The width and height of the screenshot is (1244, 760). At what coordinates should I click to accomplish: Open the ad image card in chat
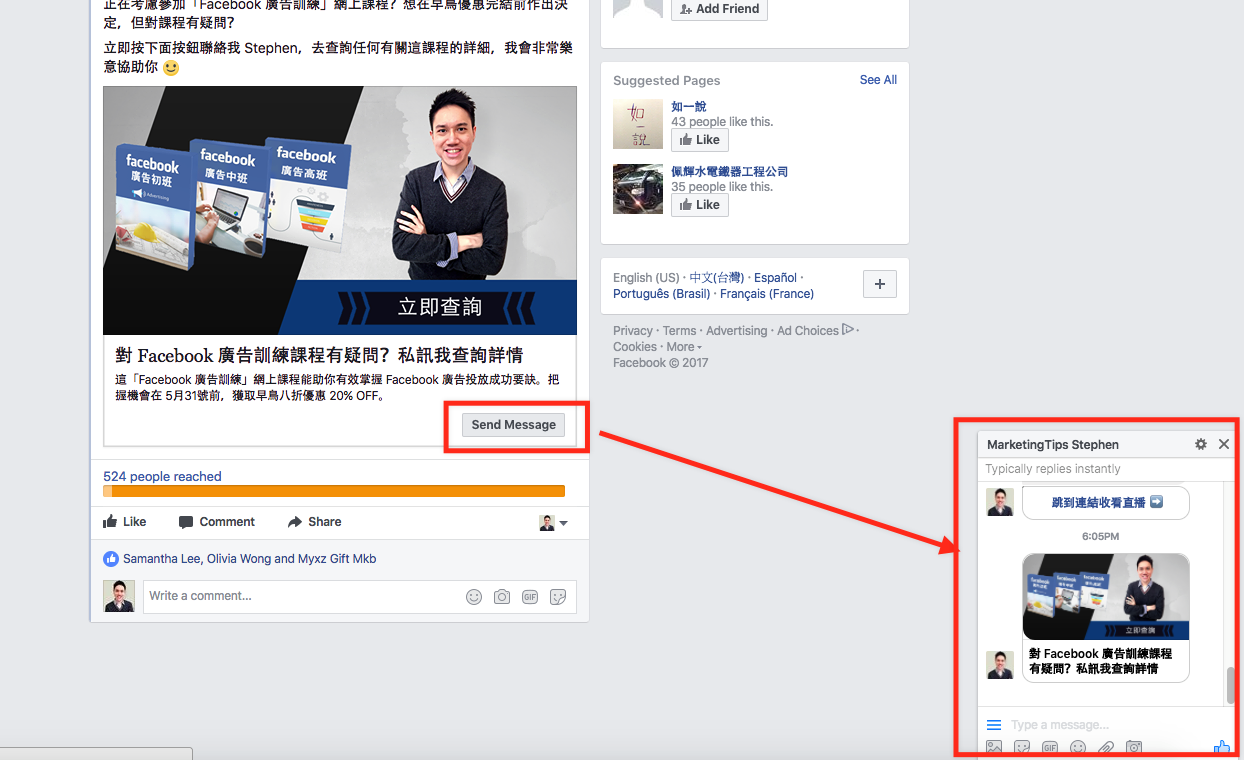click(x=1106, y=597)
